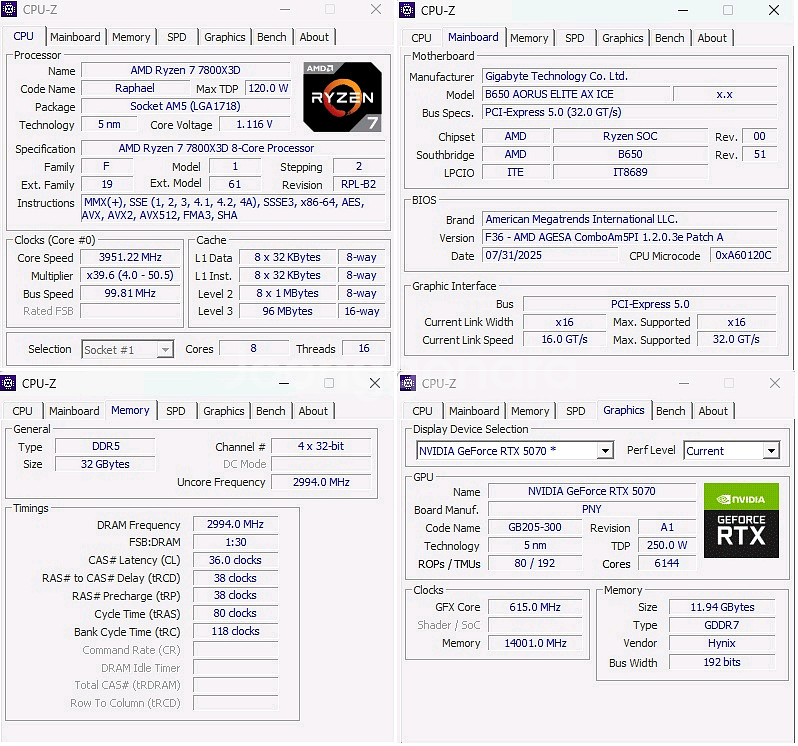Screen dimensions: 798x746
Task: Go to Mainboard tab in the Memory window
Action: (74, 411)
